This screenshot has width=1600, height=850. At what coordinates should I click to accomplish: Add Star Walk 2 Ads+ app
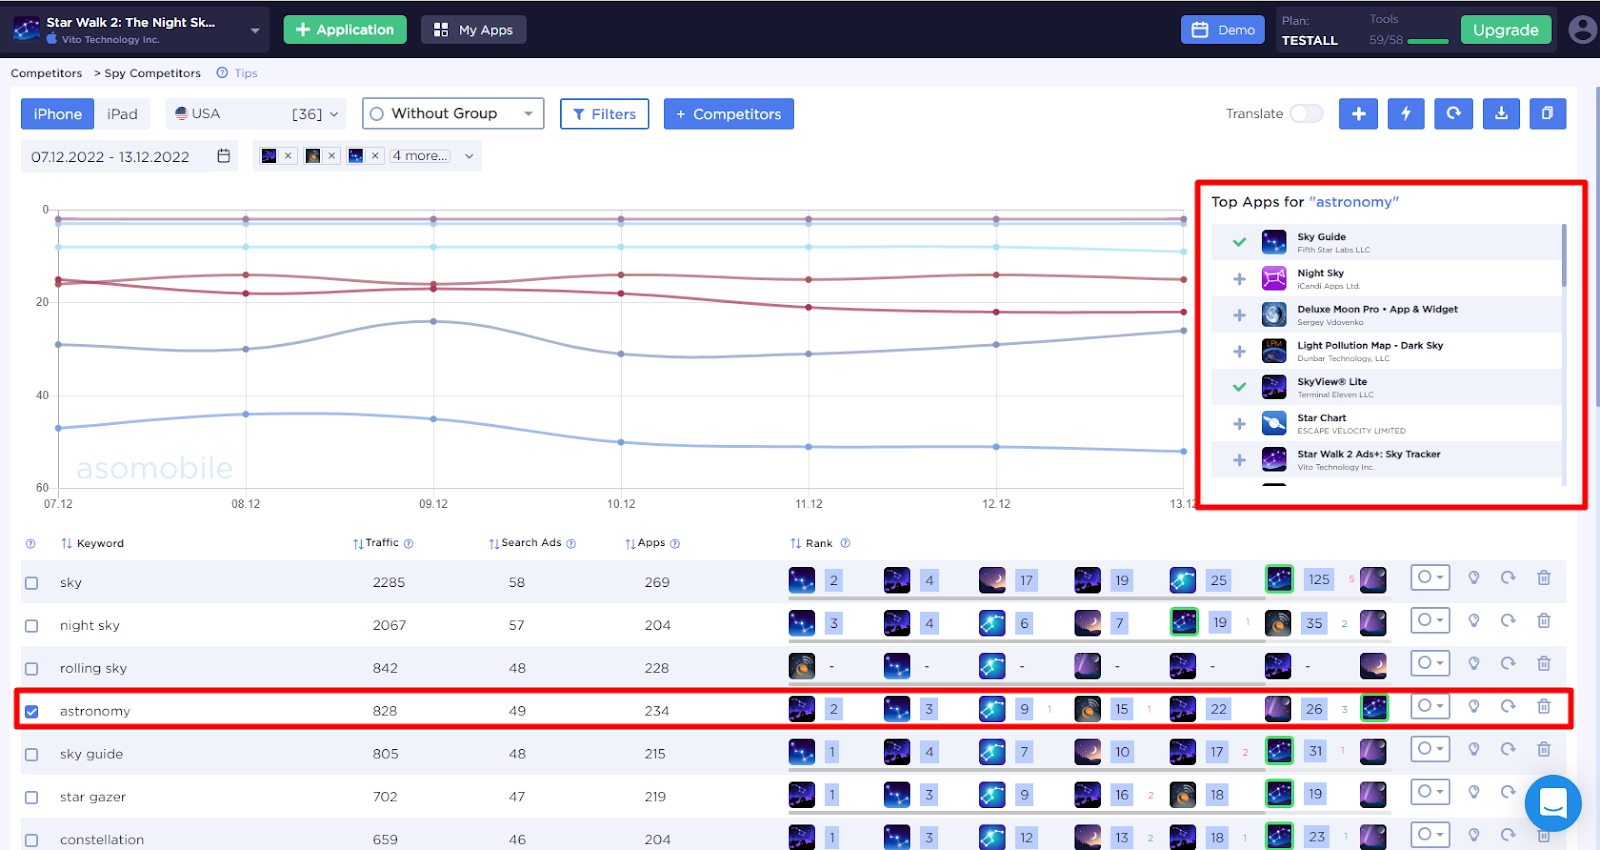1239,460
